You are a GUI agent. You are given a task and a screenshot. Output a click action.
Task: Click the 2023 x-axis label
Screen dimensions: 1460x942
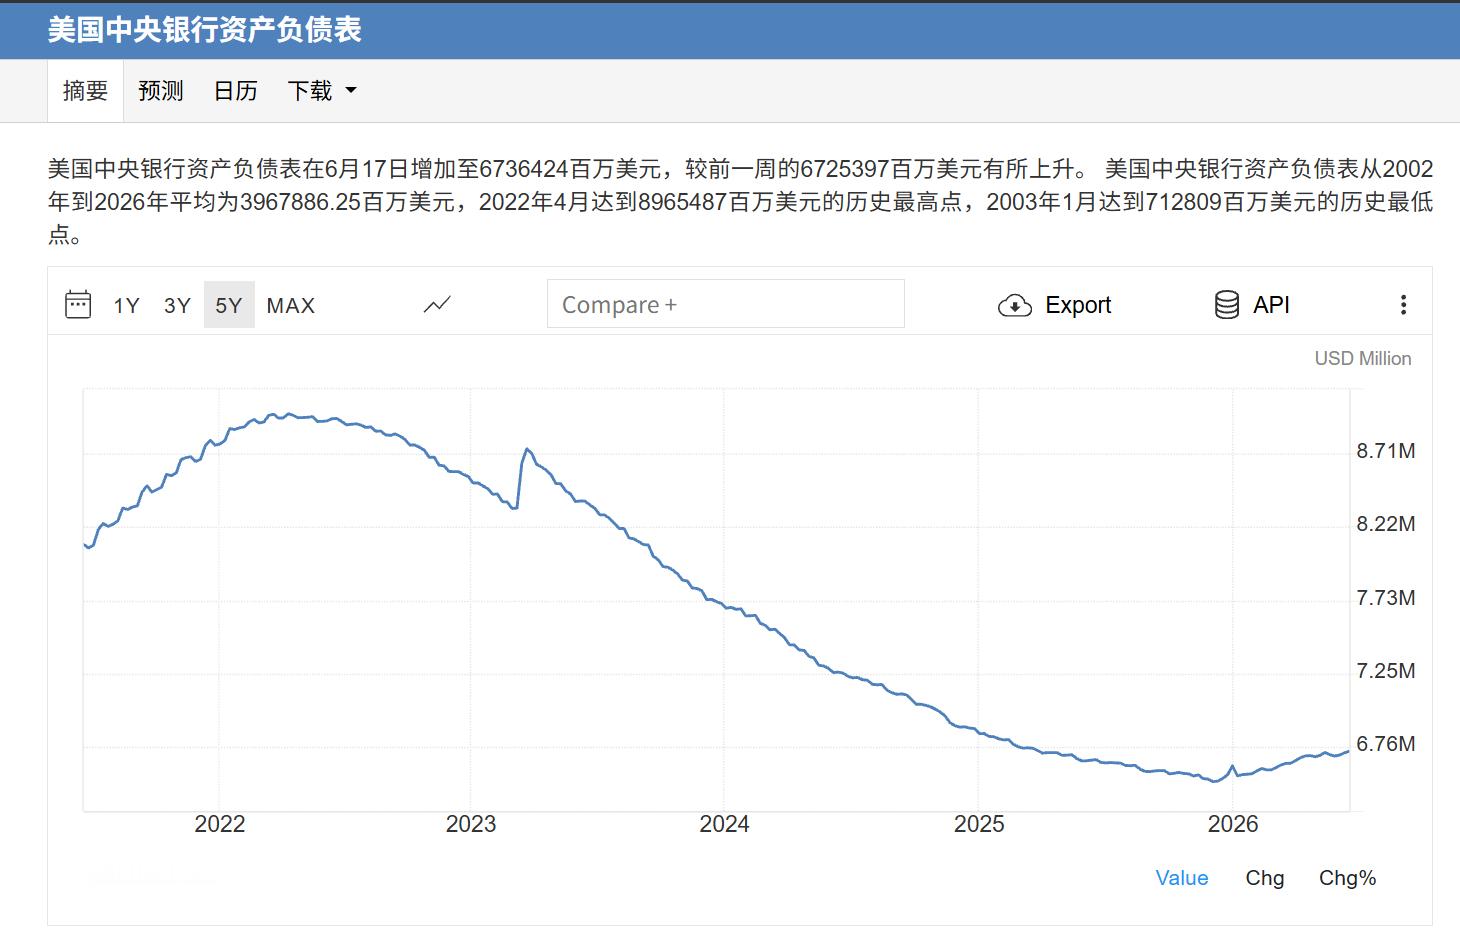[x=471, y=824]
